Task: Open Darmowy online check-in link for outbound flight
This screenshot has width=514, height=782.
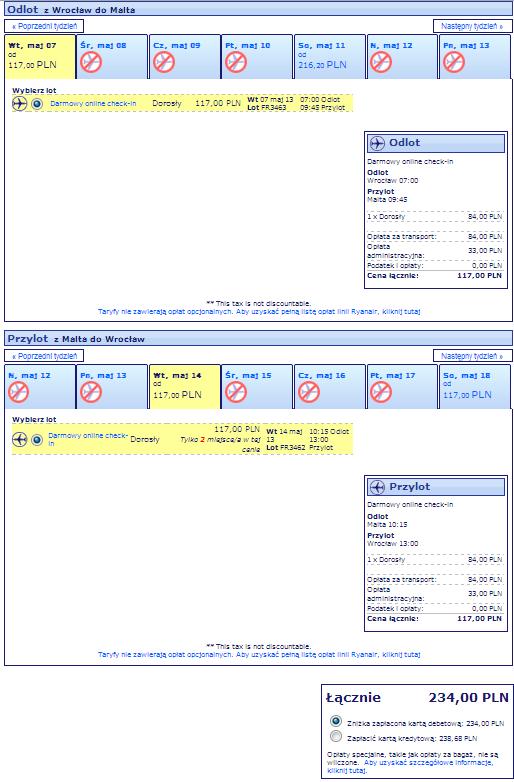Action: coord(93,104)
